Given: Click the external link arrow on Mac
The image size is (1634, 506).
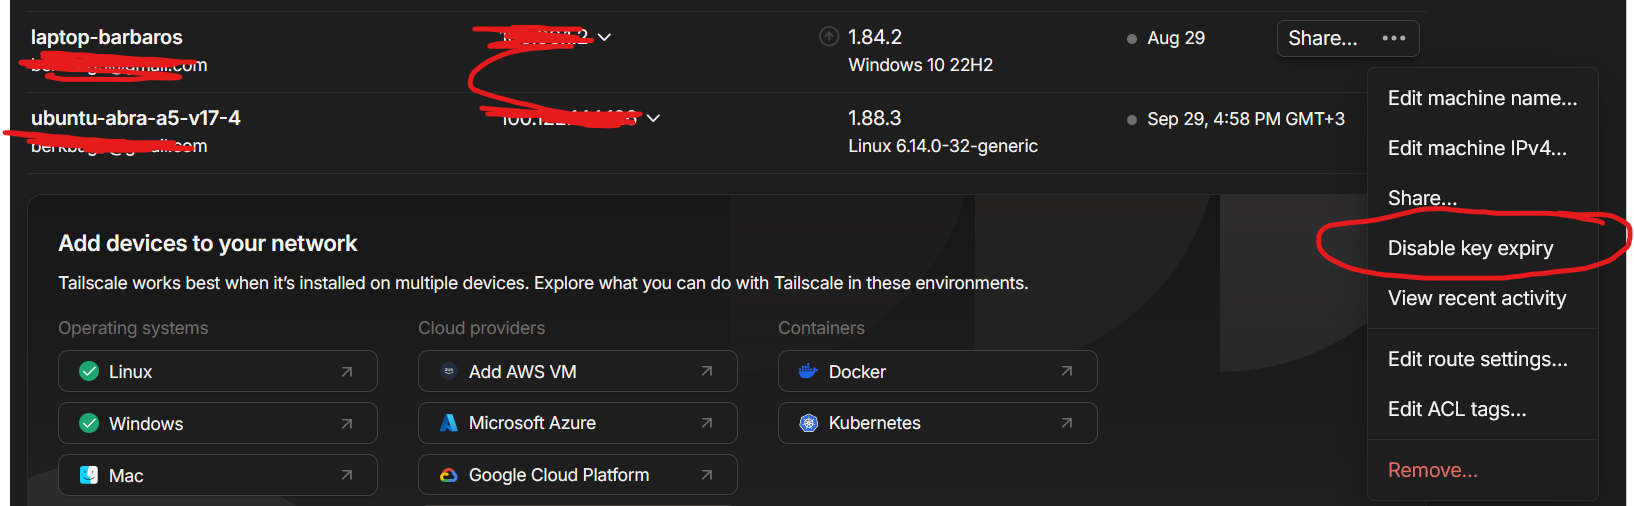Looking at the screenshot, I should click(347, 475).
